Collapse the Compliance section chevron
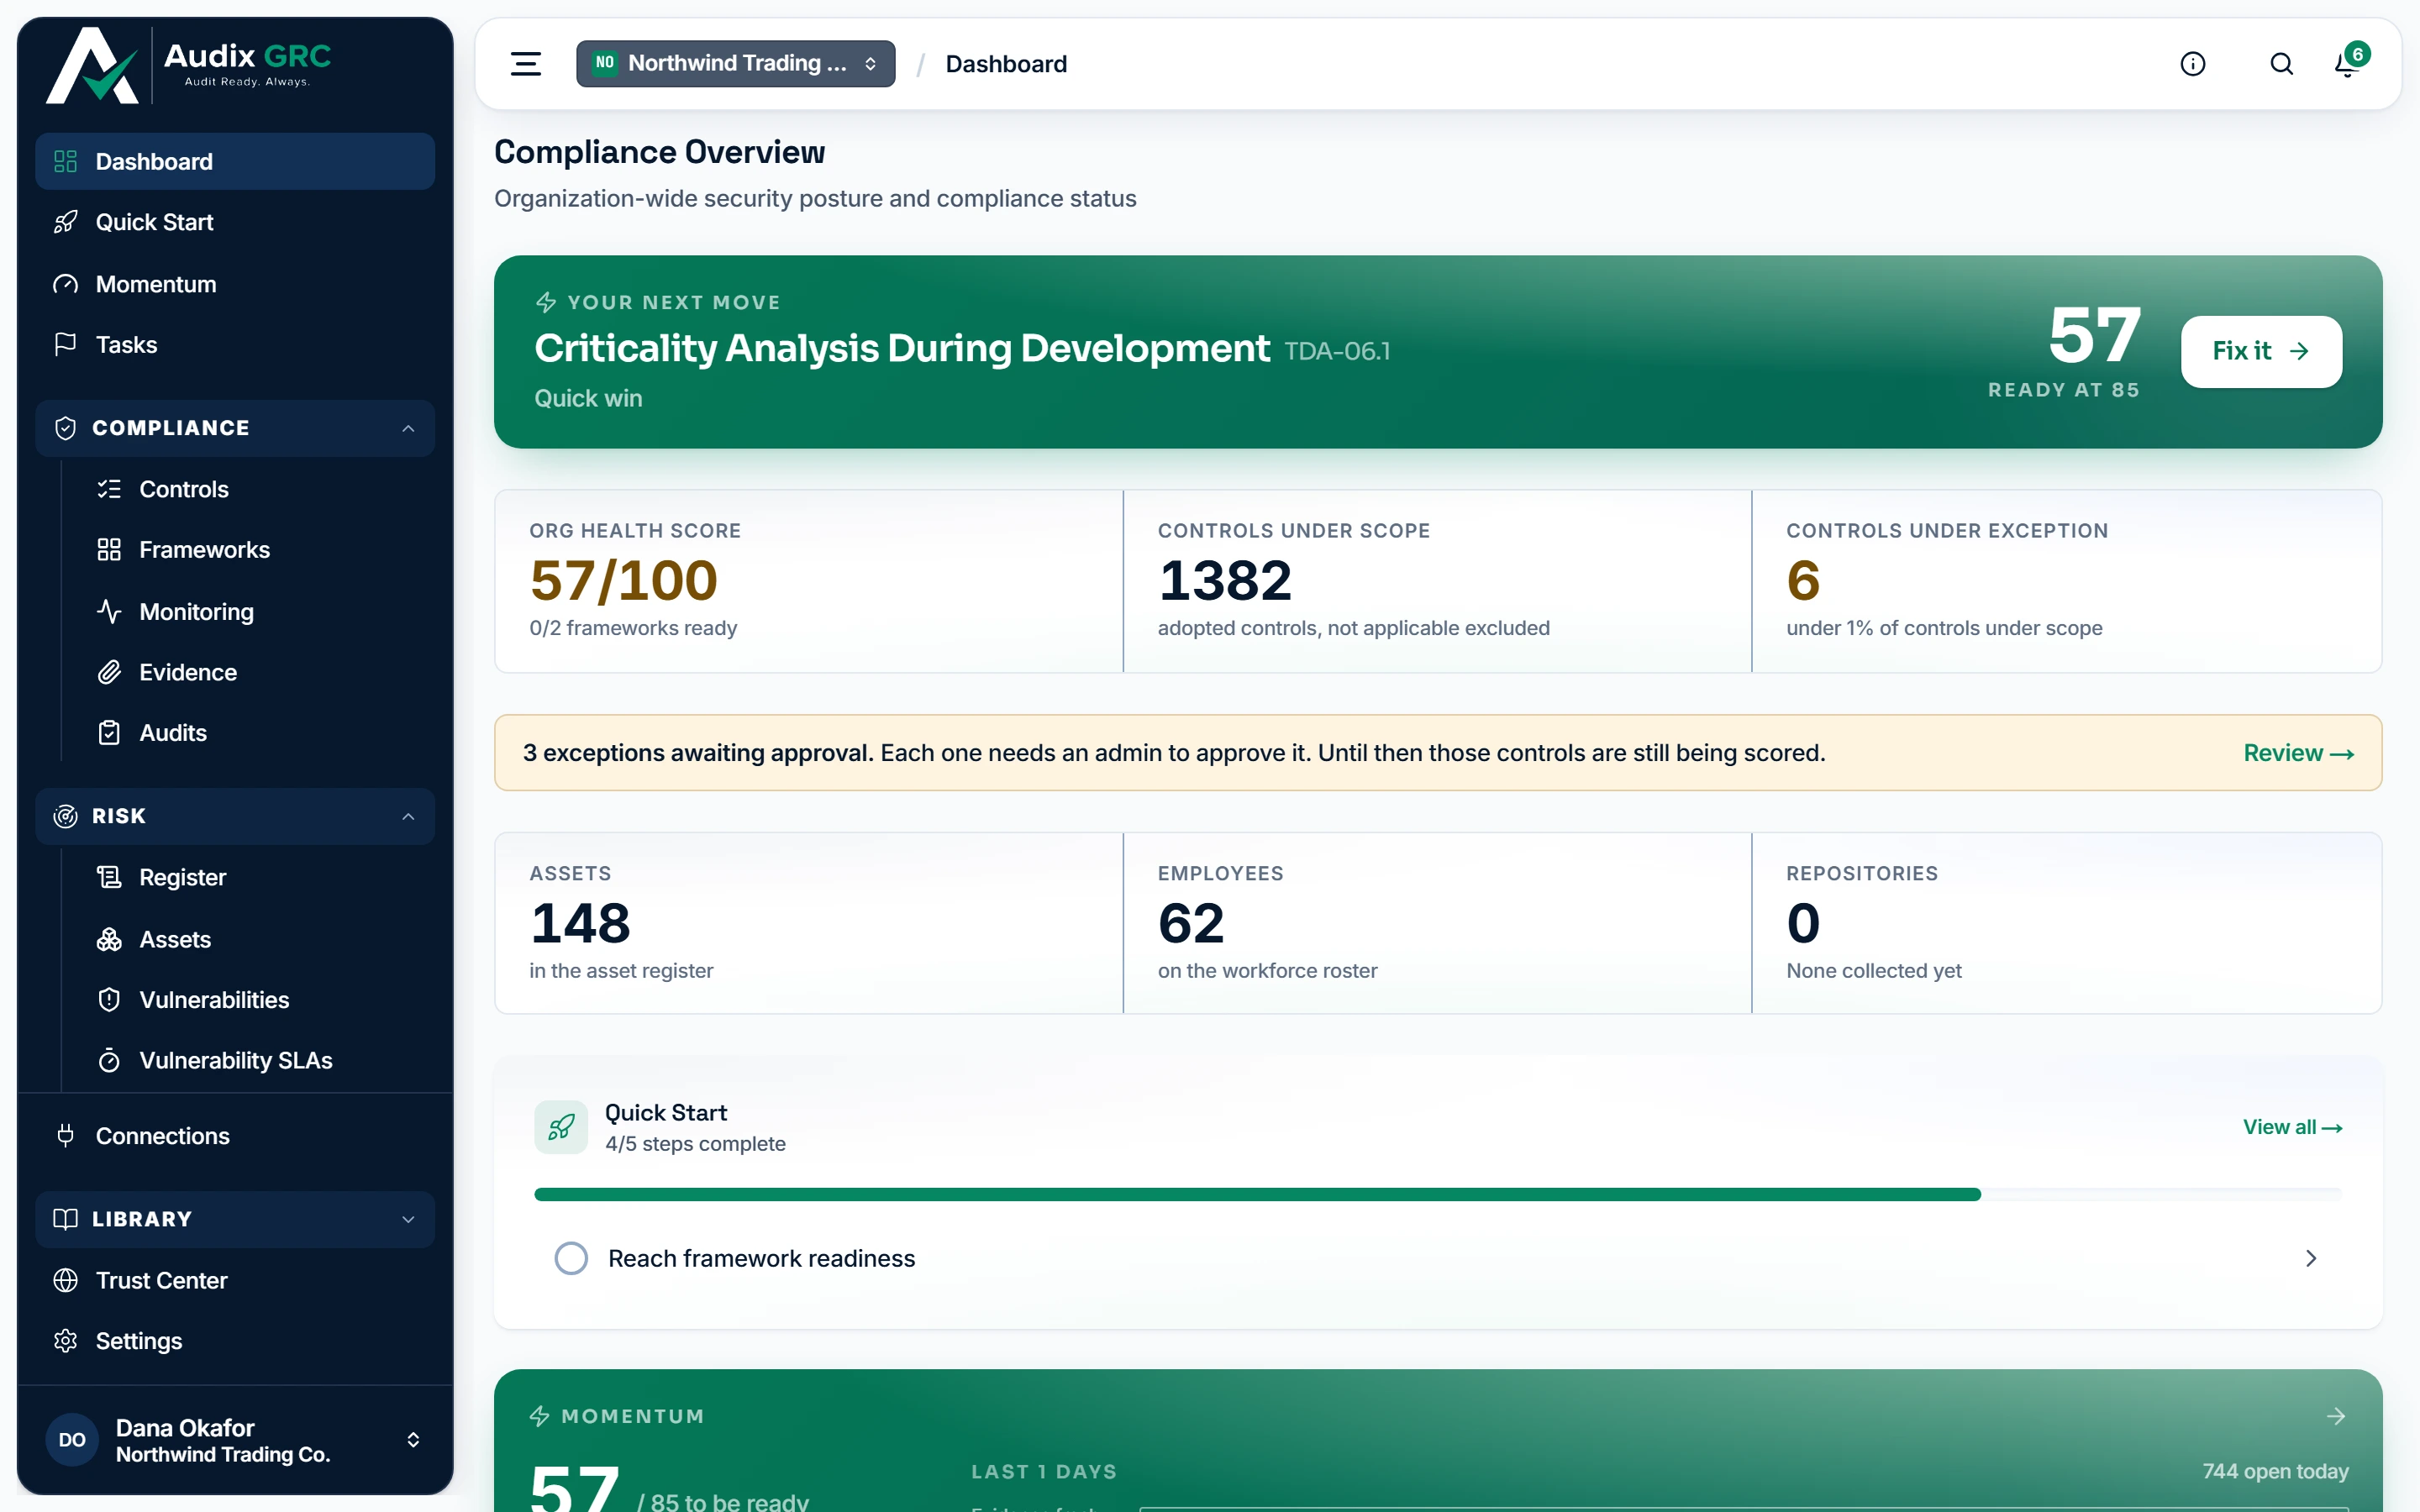This screenshot has width=2420, height=1512. (408, 428)
